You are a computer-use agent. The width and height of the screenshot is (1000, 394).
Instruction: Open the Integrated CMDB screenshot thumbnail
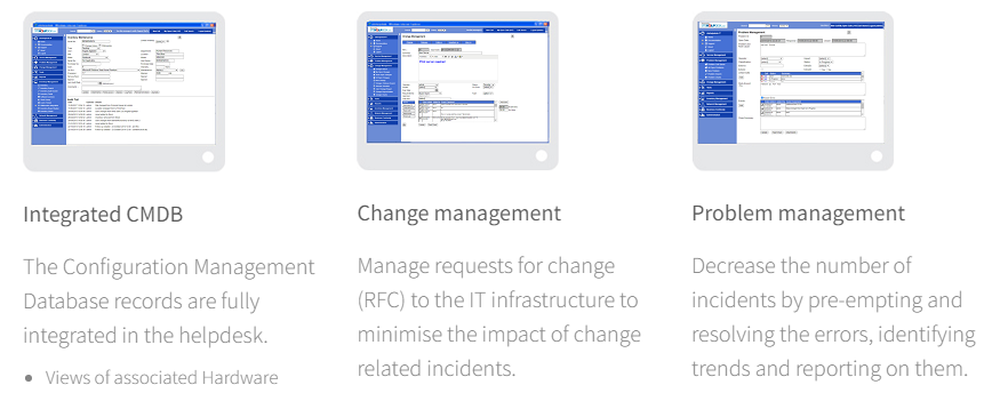pyautogui.click(x=124, y=91)
